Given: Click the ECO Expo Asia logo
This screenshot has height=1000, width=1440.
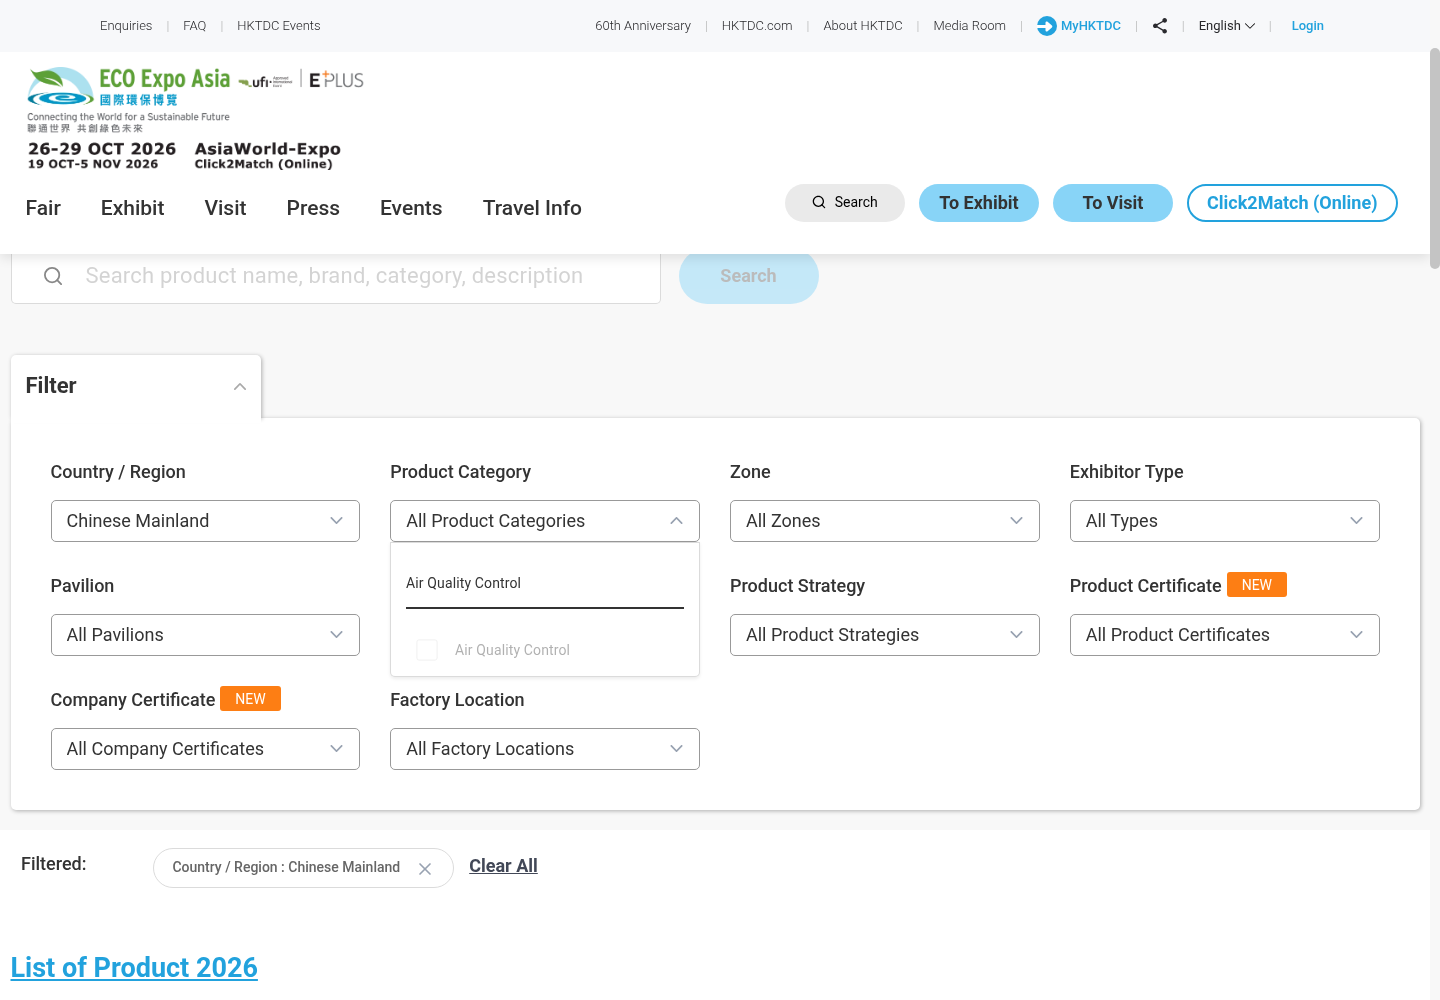Looking at the screenshot, I should (x=129, y=100).
